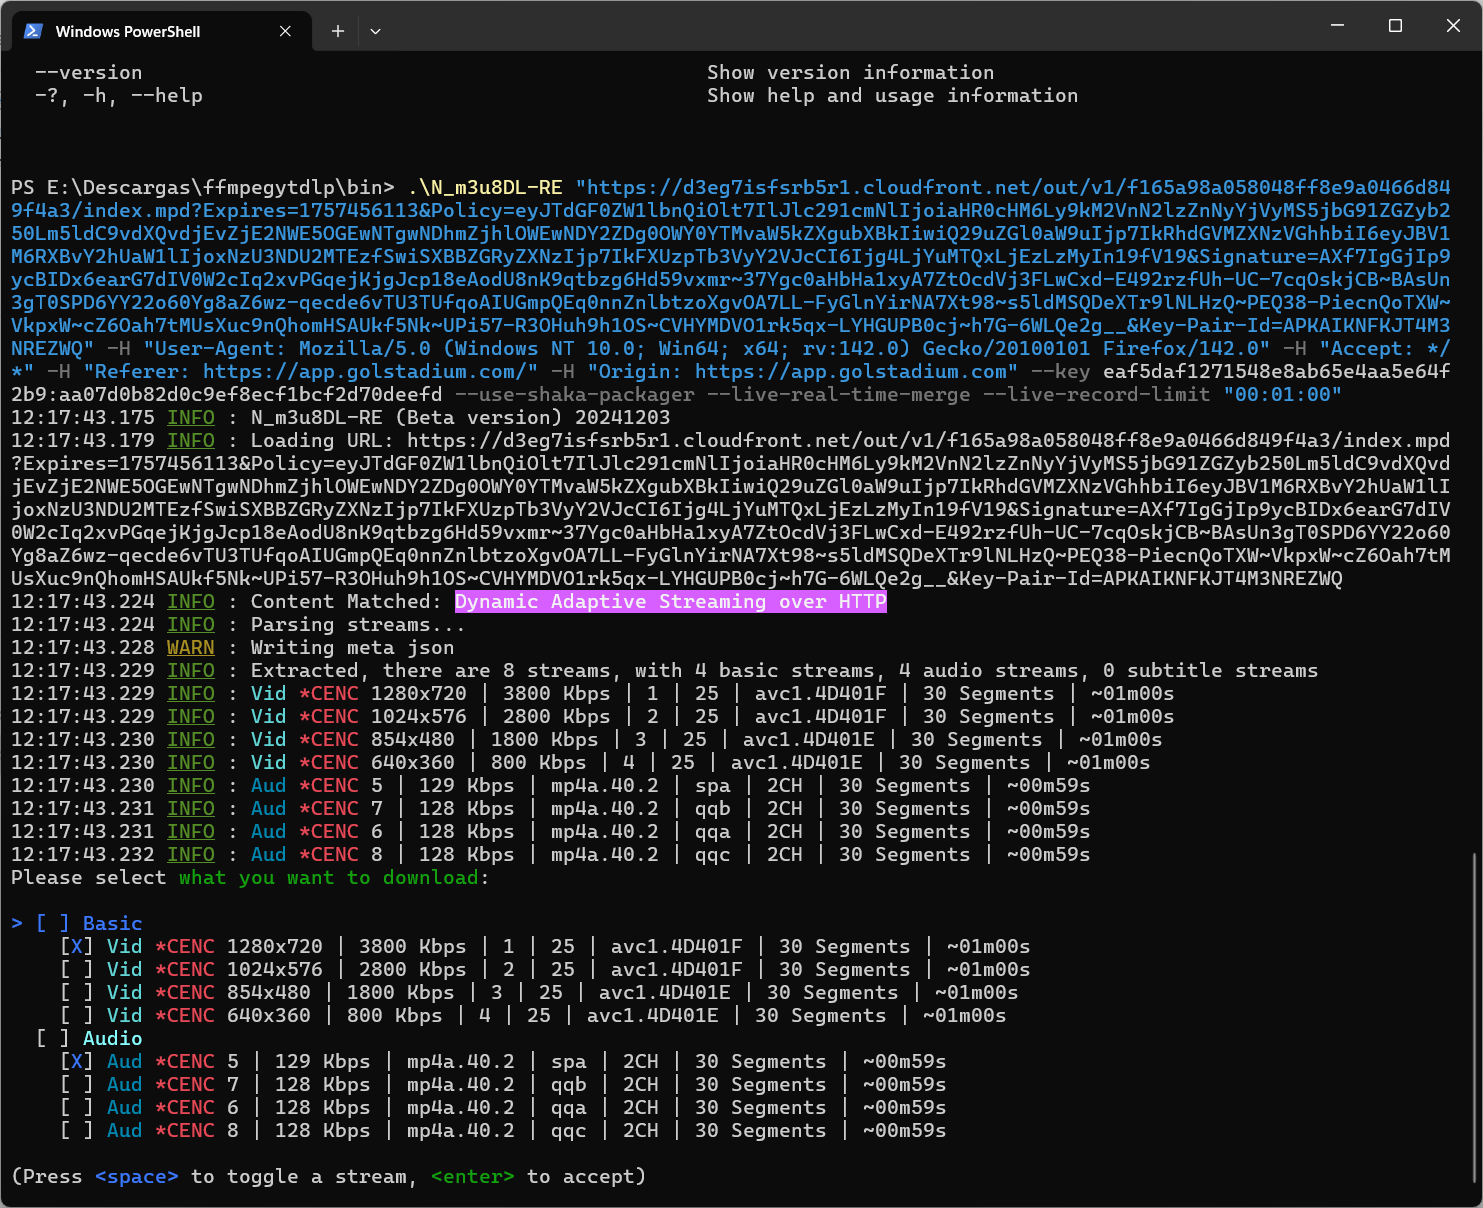
Task: Uncheck the spa audio stream checkbox
Action: pos(76,1061)
